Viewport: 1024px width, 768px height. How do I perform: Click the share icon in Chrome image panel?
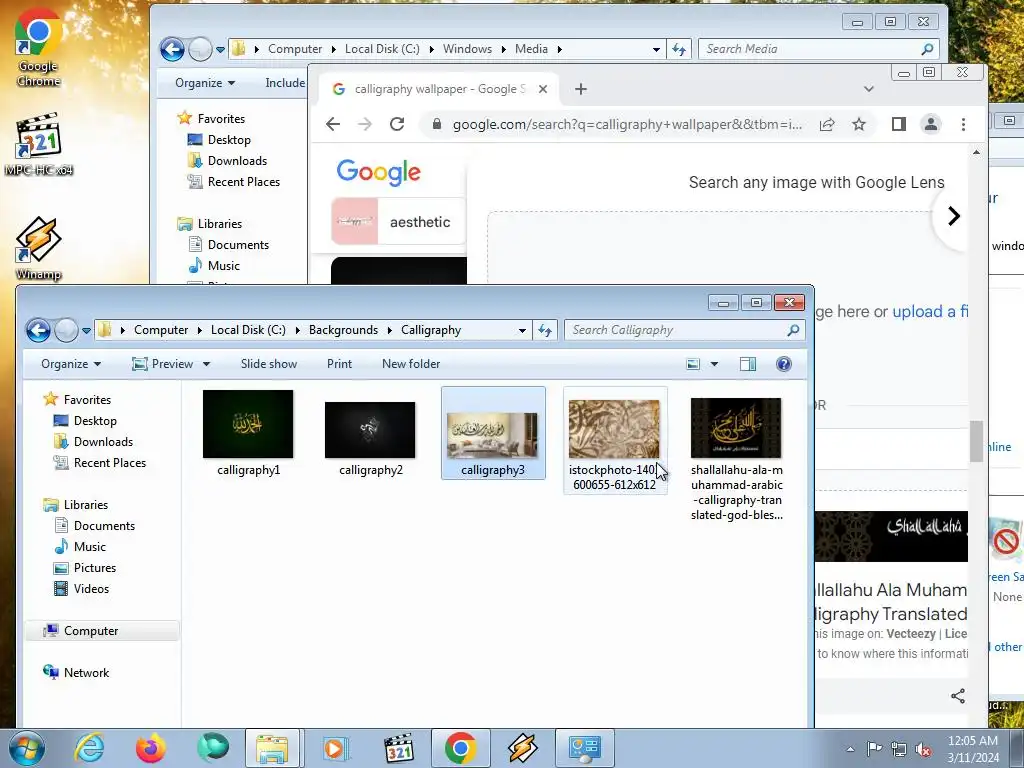coord(958,696)
